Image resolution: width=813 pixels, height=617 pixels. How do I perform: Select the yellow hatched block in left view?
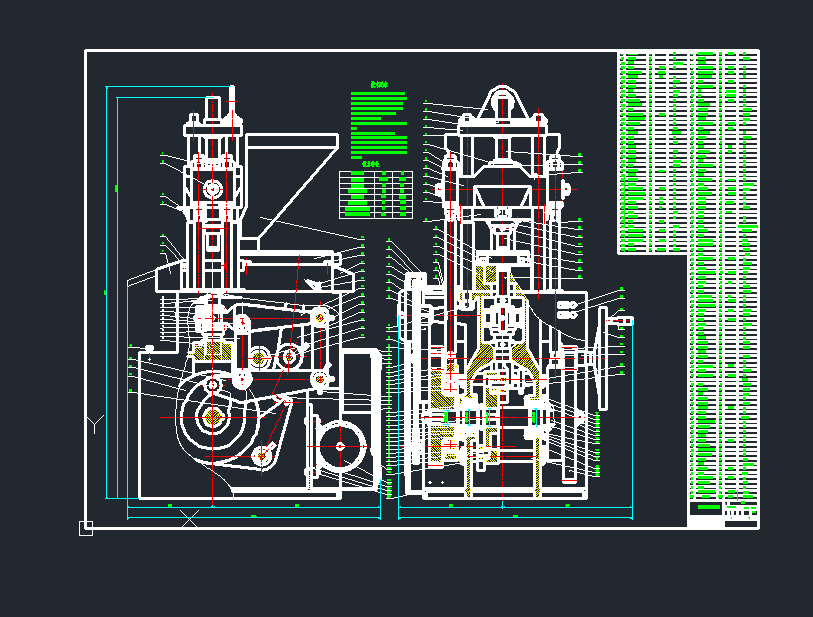coord(212,351)
